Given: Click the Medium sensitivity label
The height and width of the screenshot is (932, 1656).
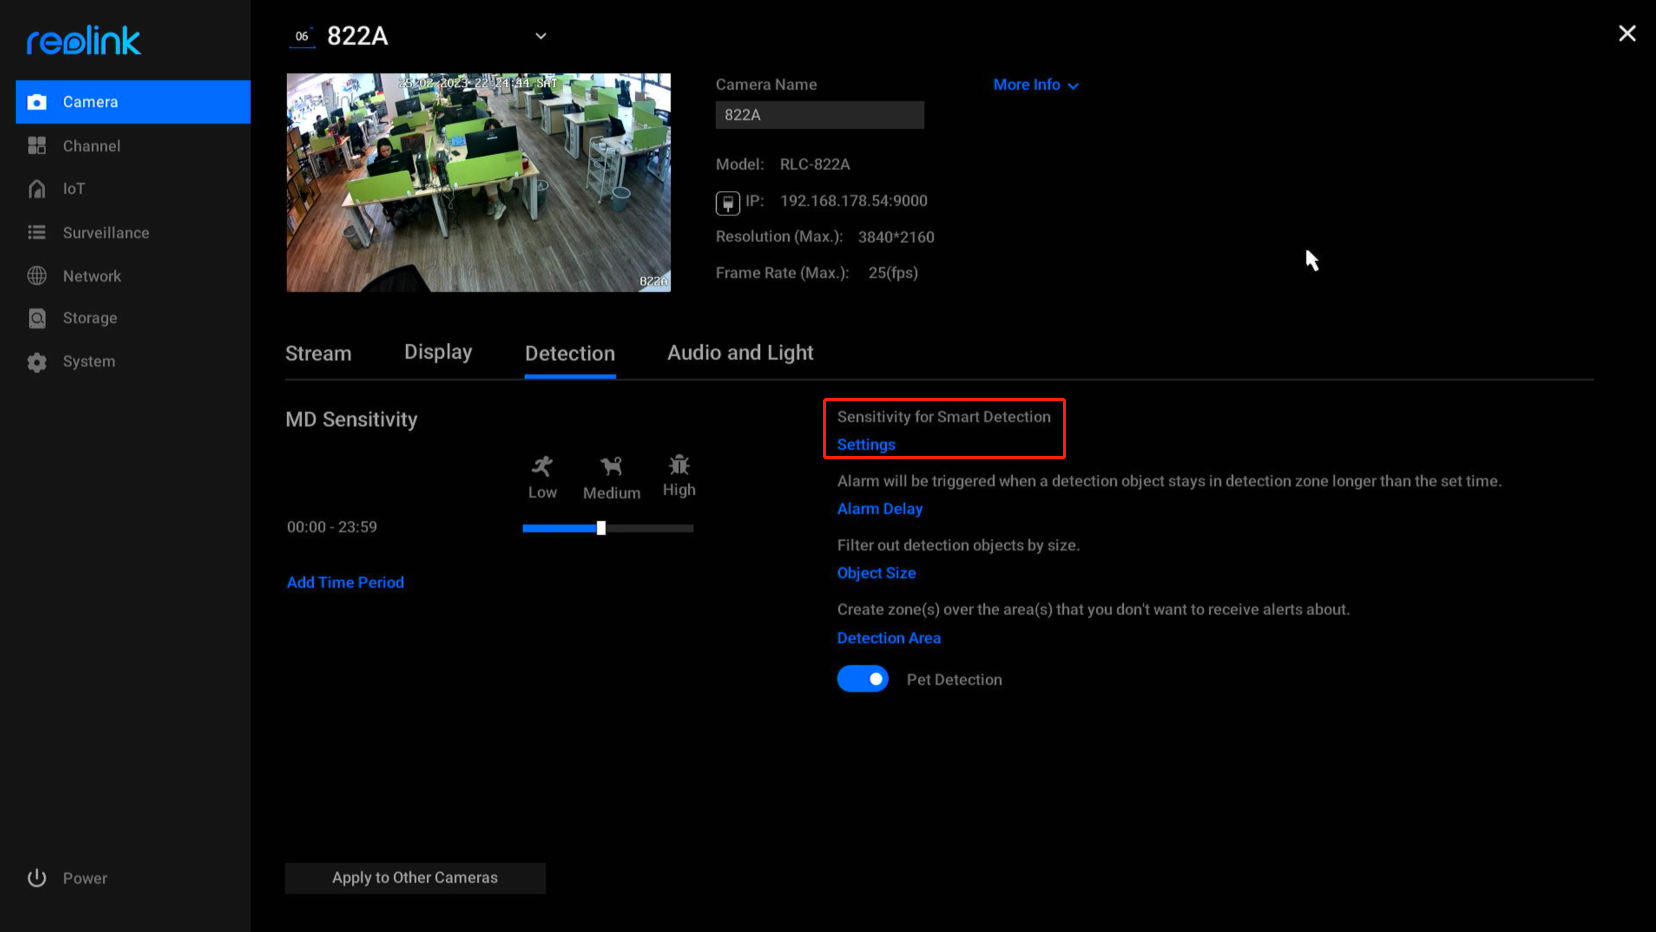Looking at the screenshot, I should 612,493.
